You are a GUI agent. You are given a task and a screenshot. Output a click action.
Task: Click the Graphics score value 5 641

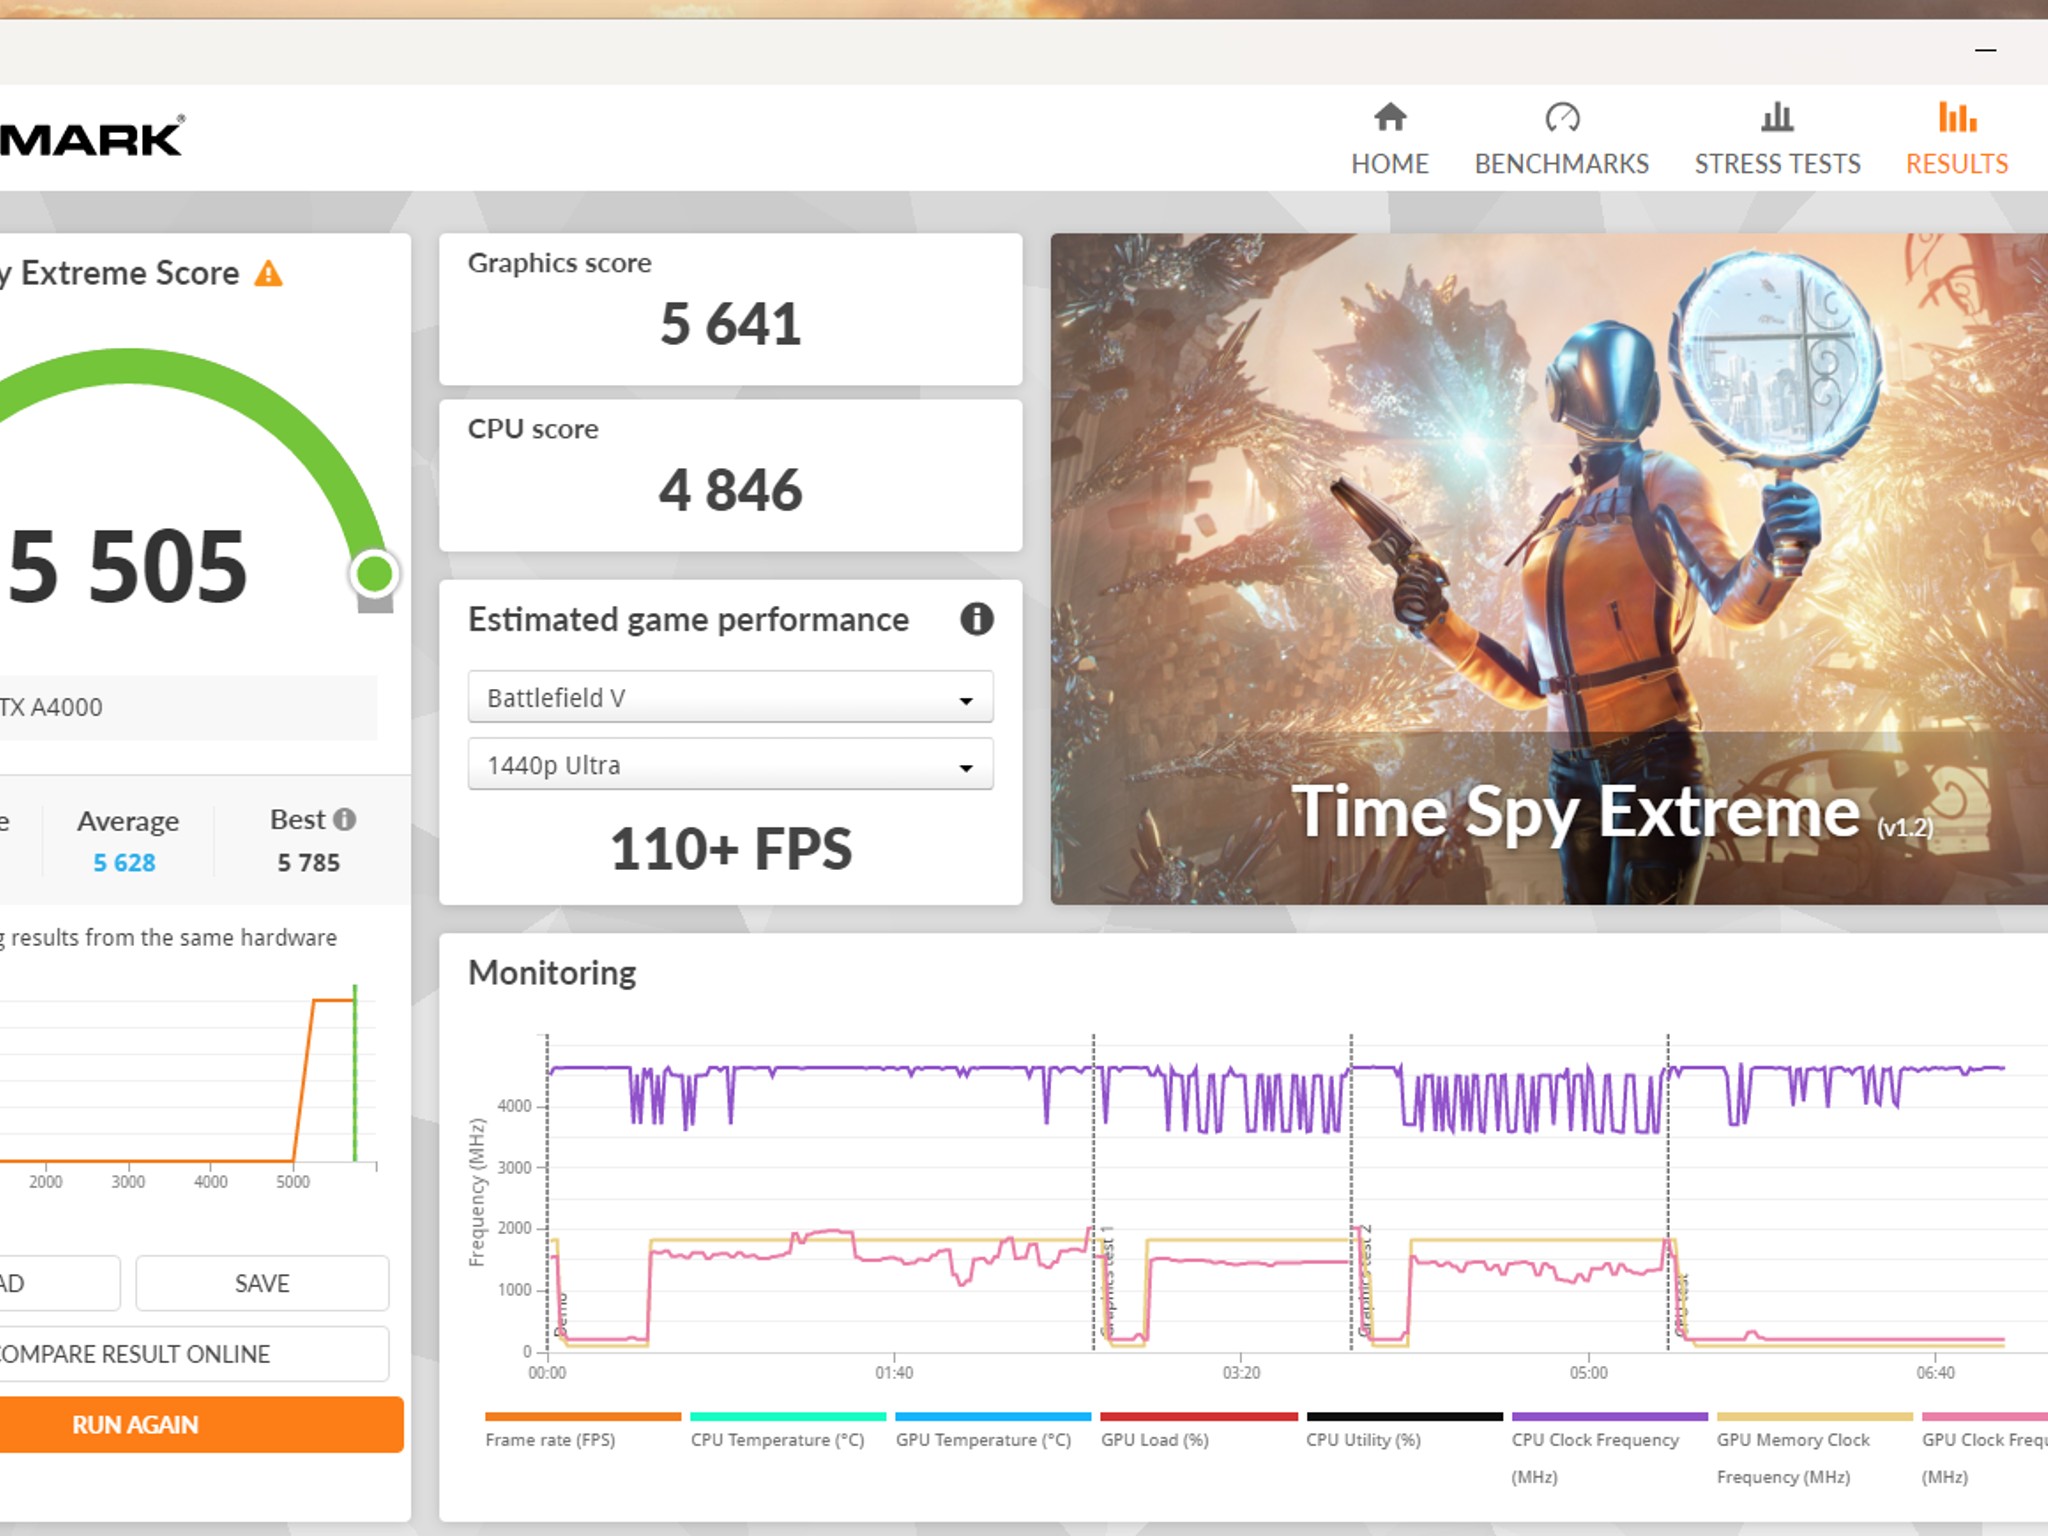coord(731,324)
